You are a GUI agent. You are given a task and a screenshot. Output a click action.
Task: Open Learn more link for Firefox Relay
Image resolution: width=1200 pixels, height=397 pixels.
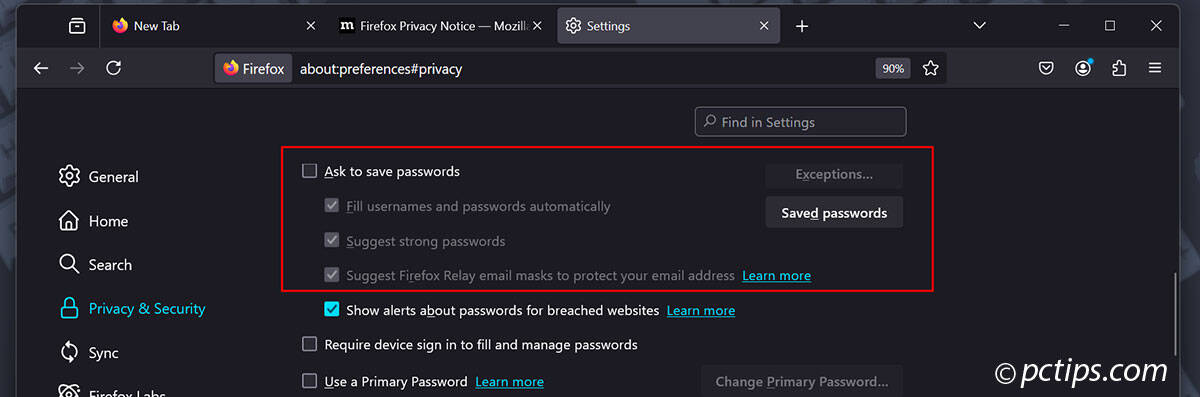point(777,275)
